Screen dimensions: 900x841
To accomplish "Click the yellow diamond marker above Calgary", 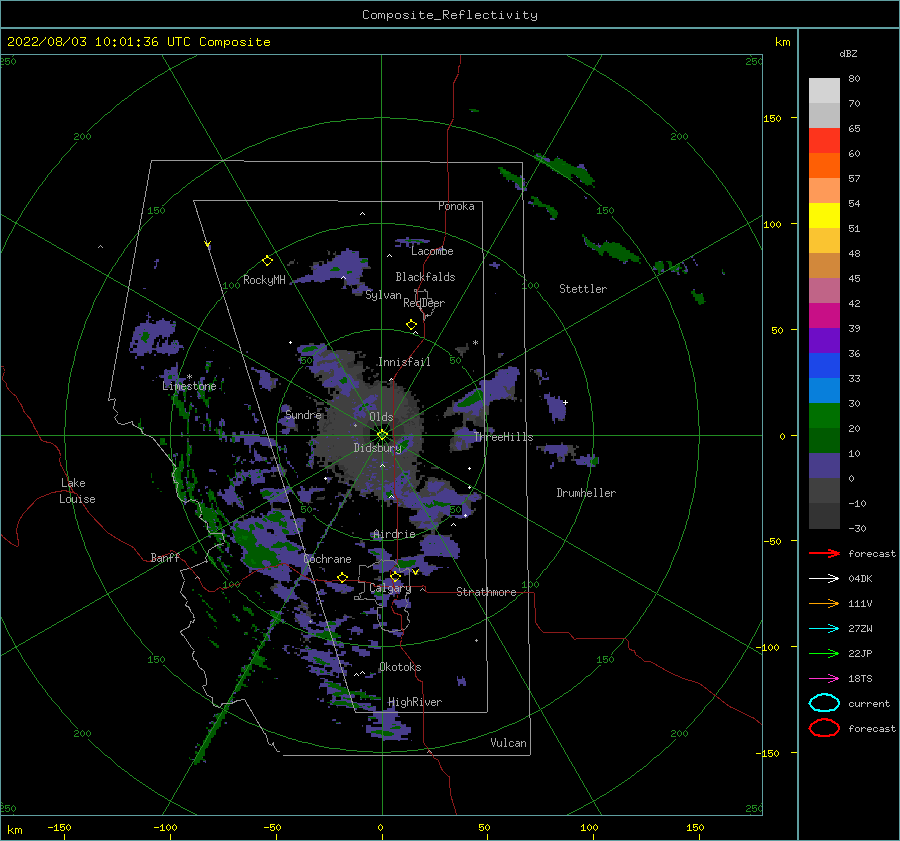I will tap(395, 576).
